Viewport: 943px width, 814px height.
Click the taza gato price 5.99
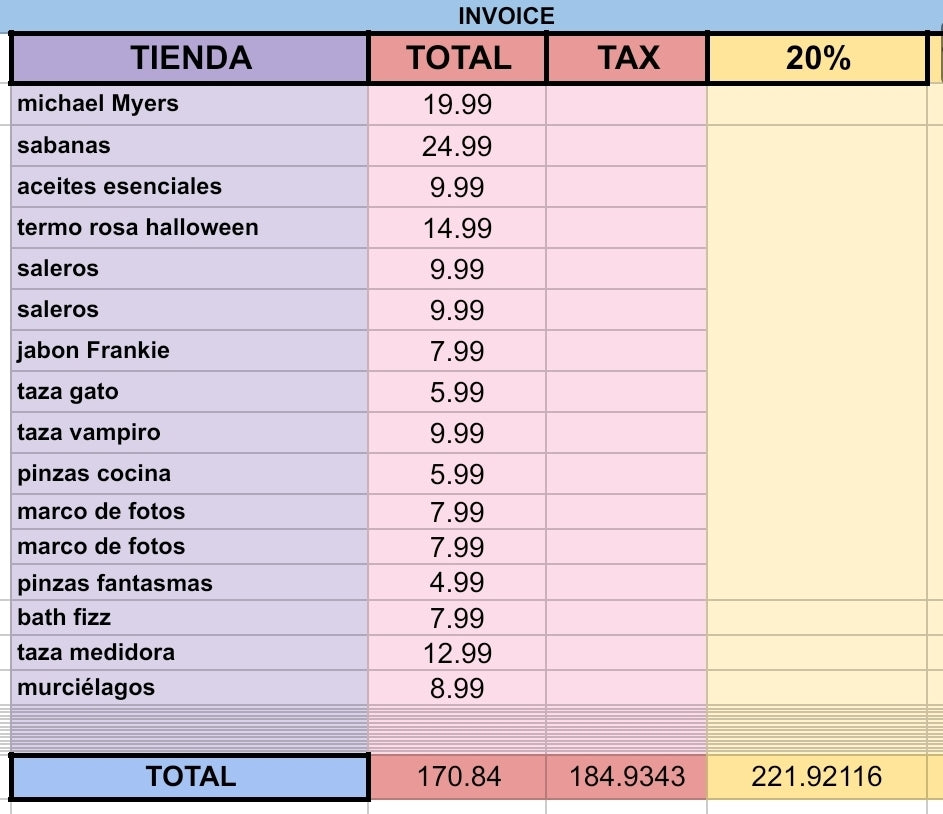457,393
